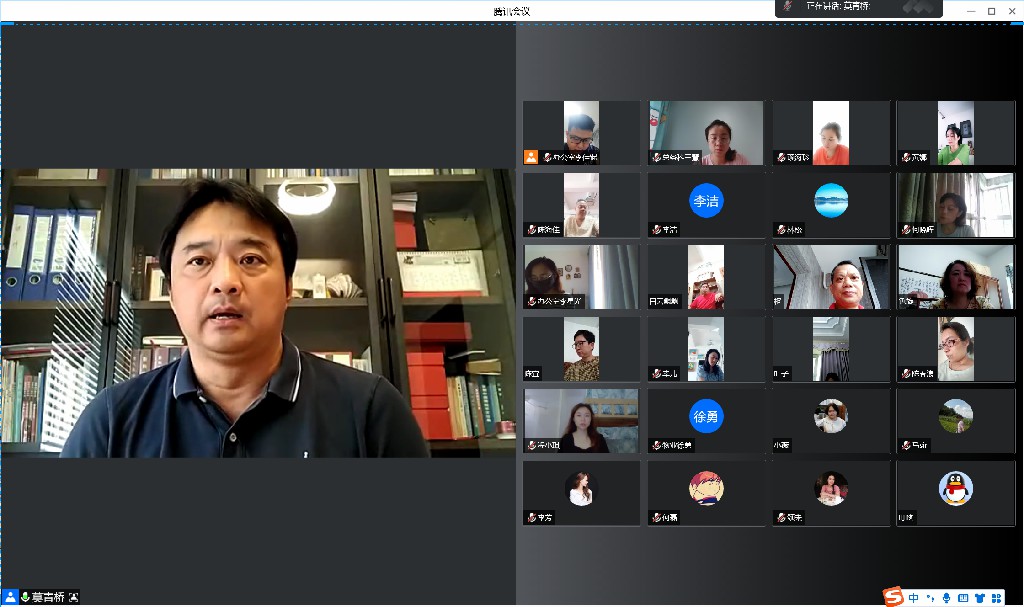Select the QQ penguin avatar participant tile
1024x607 pixels.
[955, 489]
